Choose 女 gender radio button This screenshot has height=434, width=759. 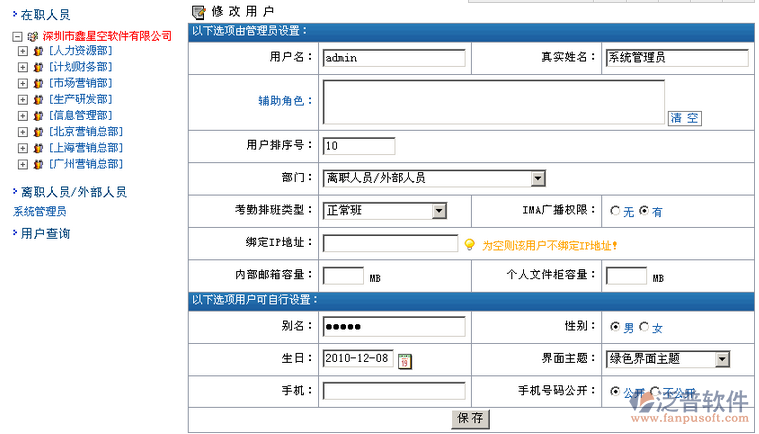[644, 327]
